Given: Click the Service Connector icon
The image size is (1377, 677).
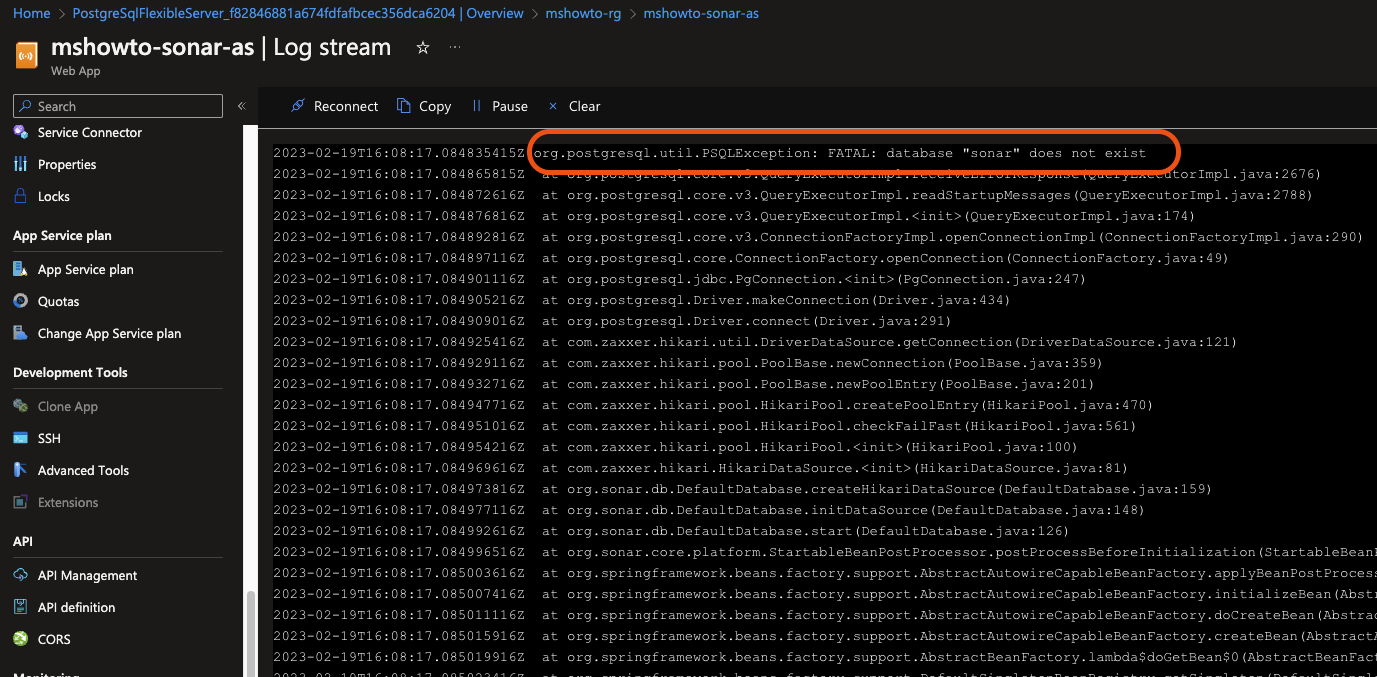Looking at the screenshot, I should 20,132.
